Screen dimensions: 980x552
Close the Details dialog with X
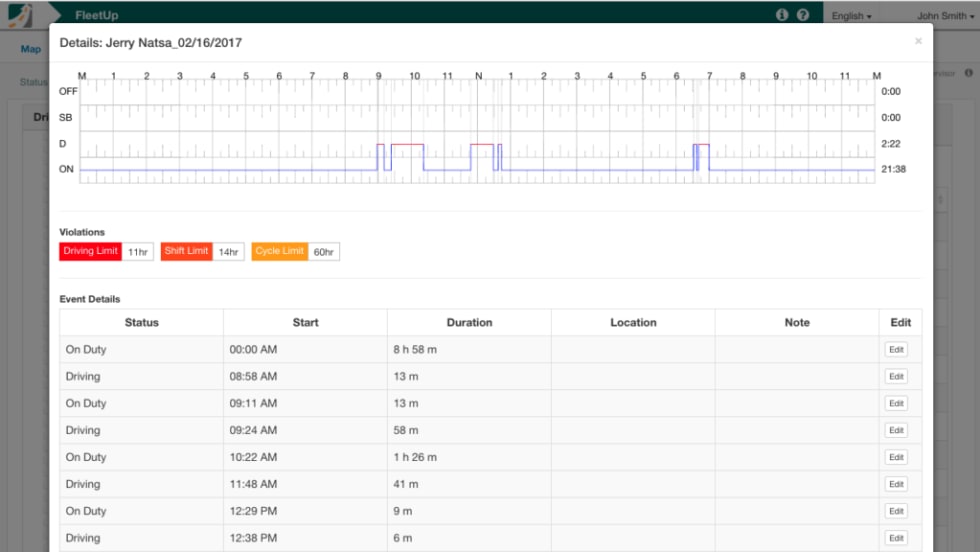[x=918, y=42]
